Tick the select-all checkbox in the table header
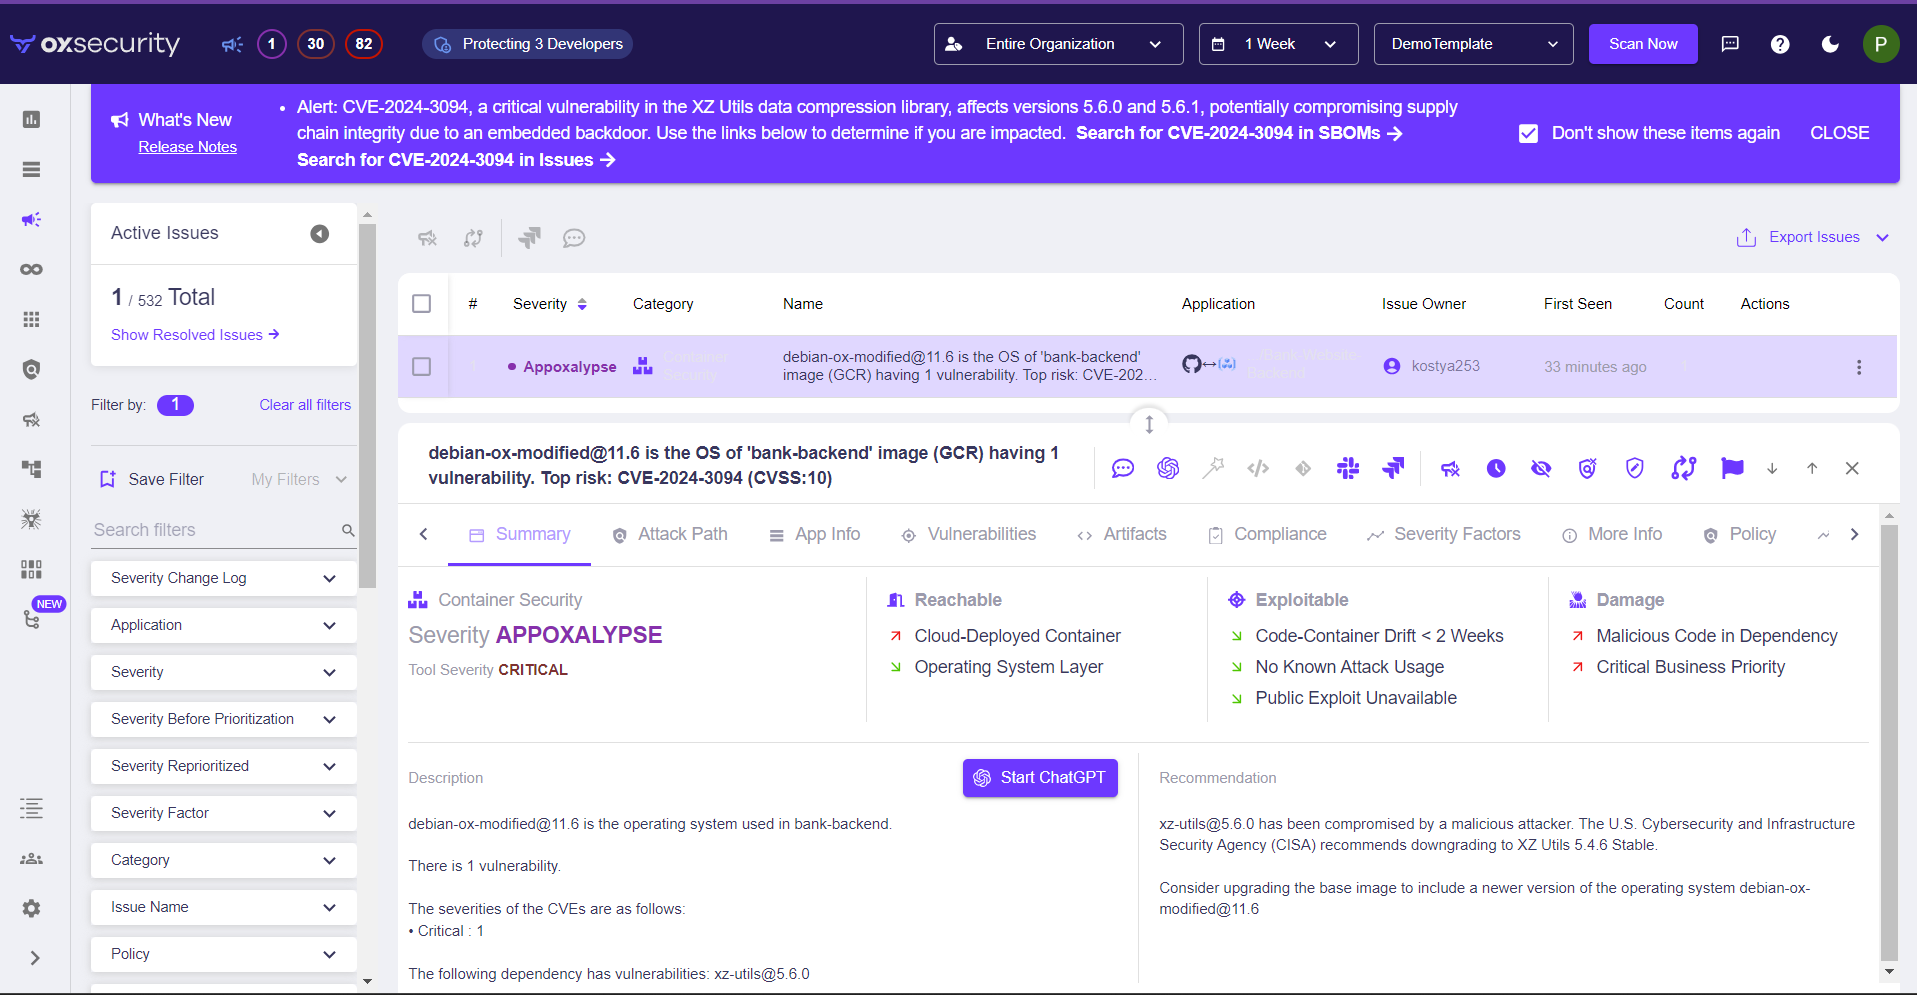The height and width of the screenshot is (995, 1917). click(421, 303)
